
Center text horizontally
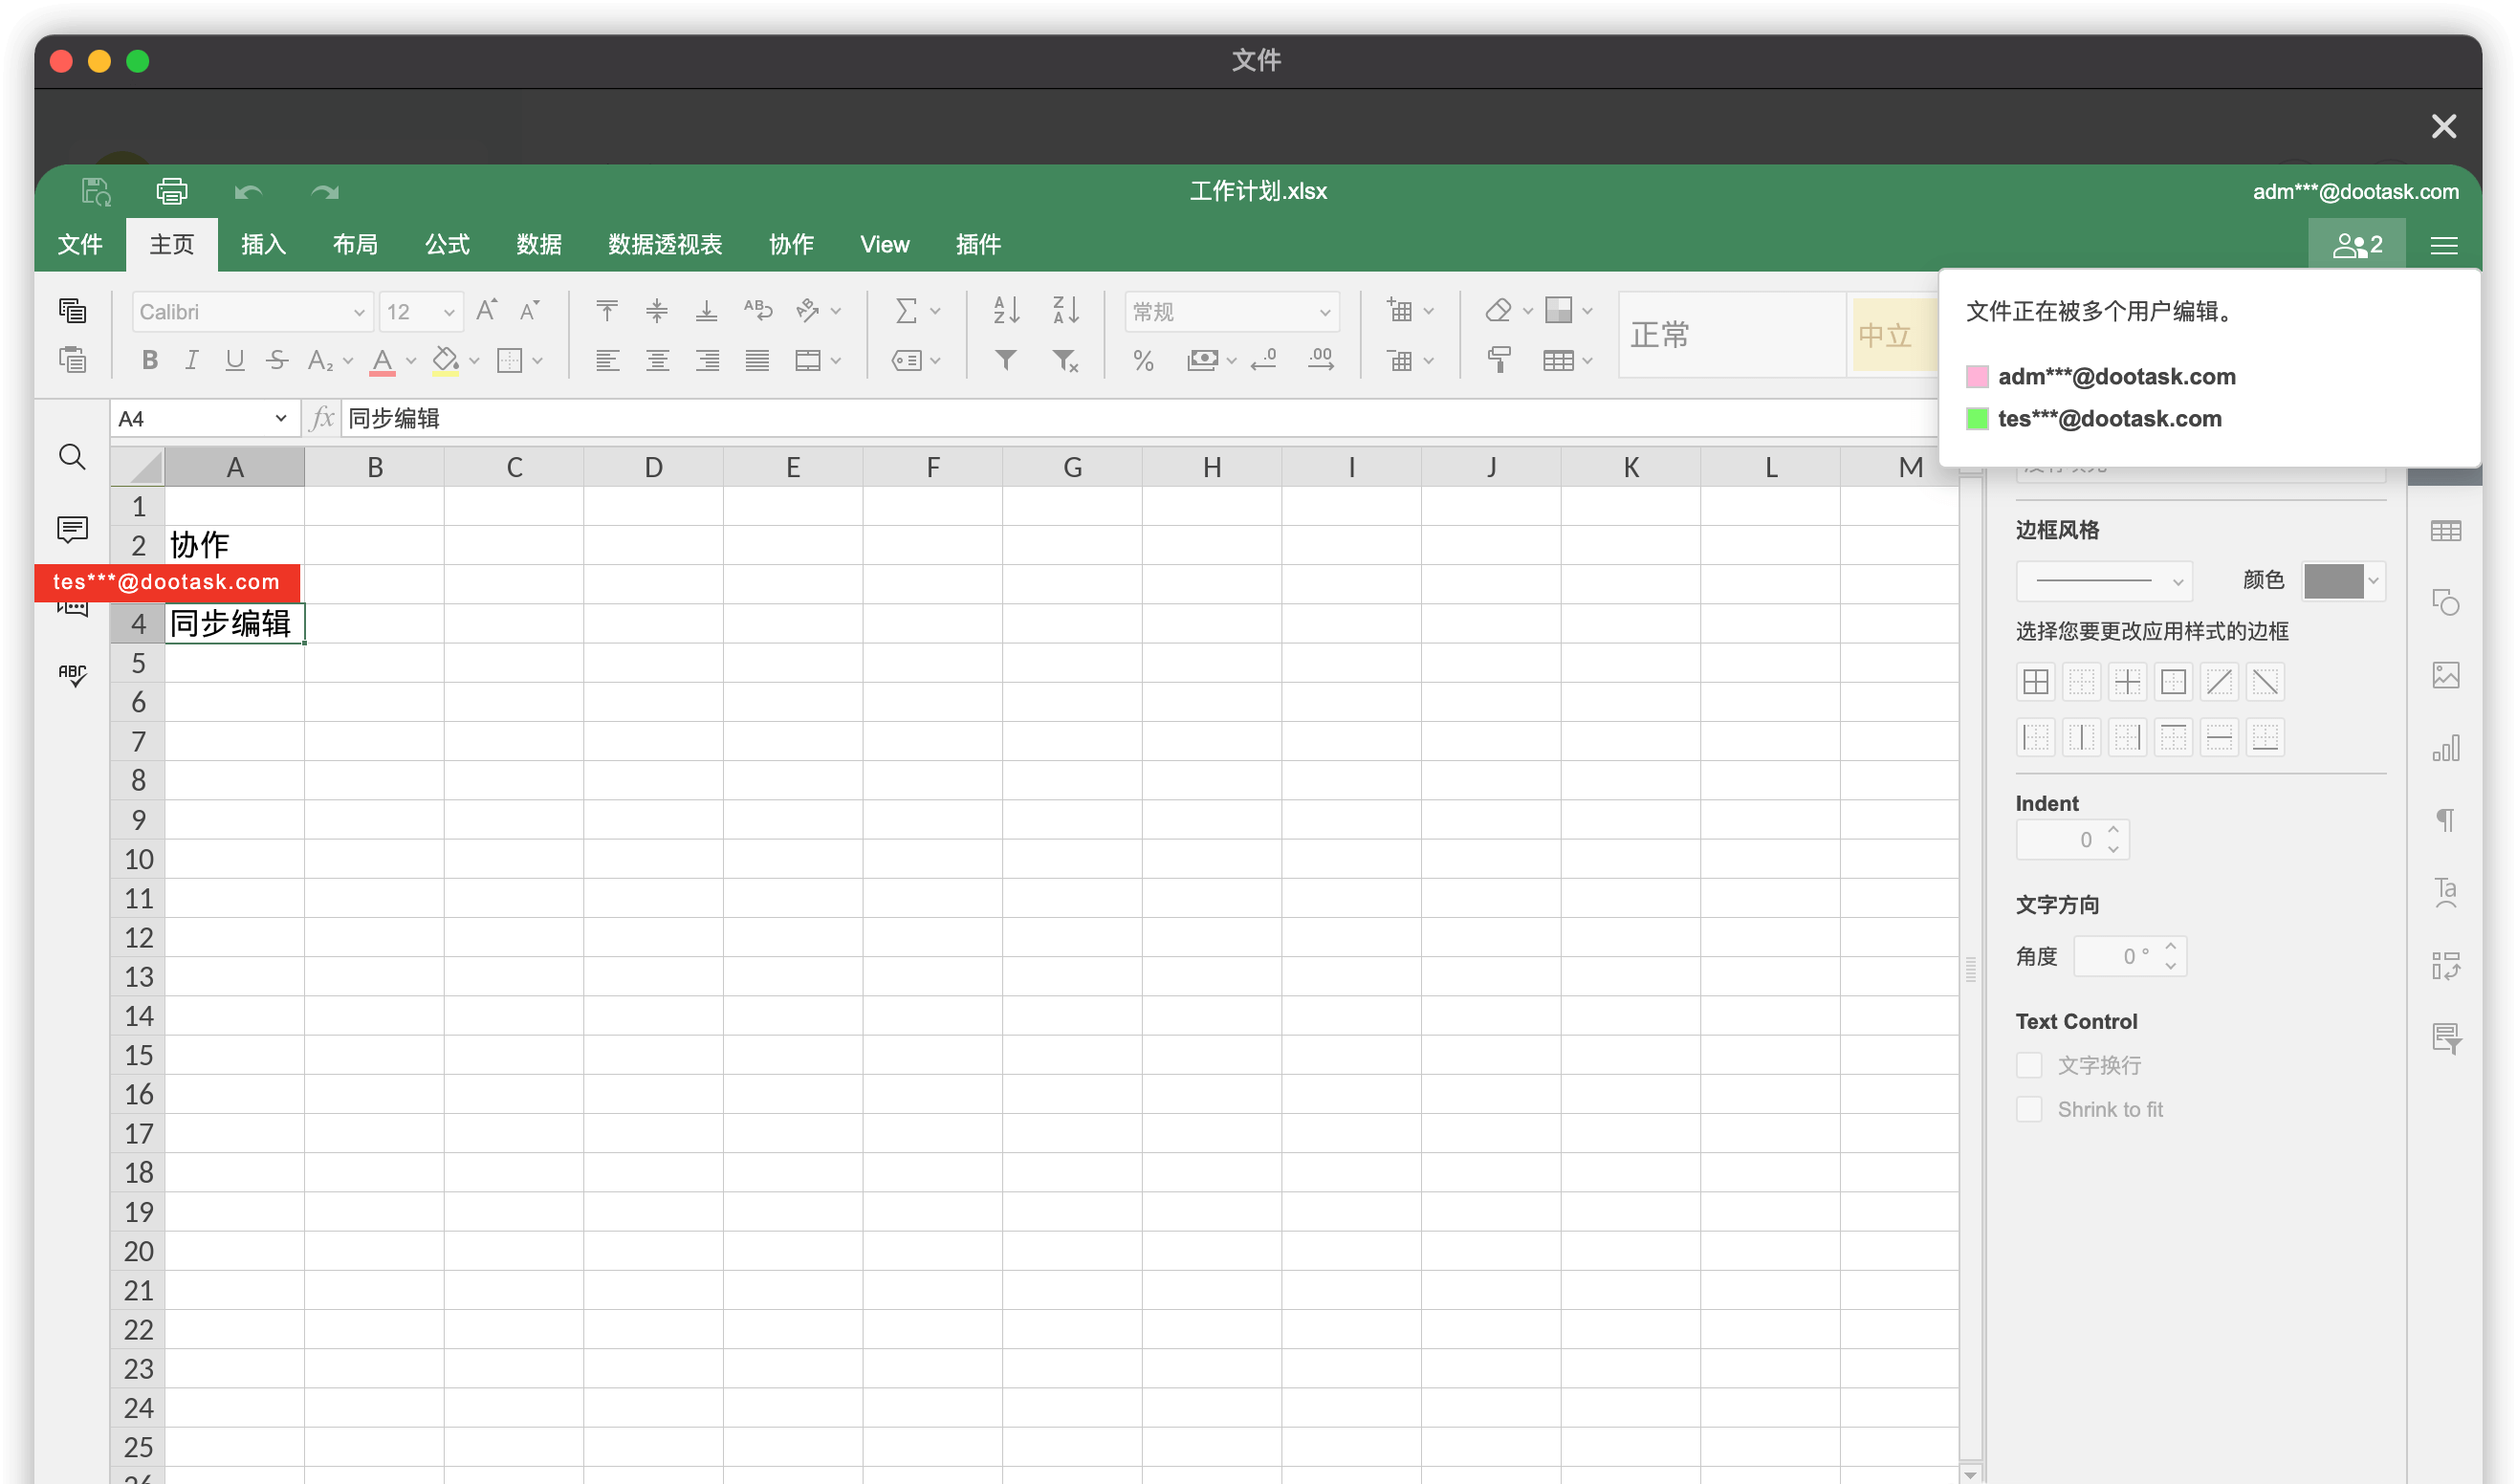click(657, 361)
